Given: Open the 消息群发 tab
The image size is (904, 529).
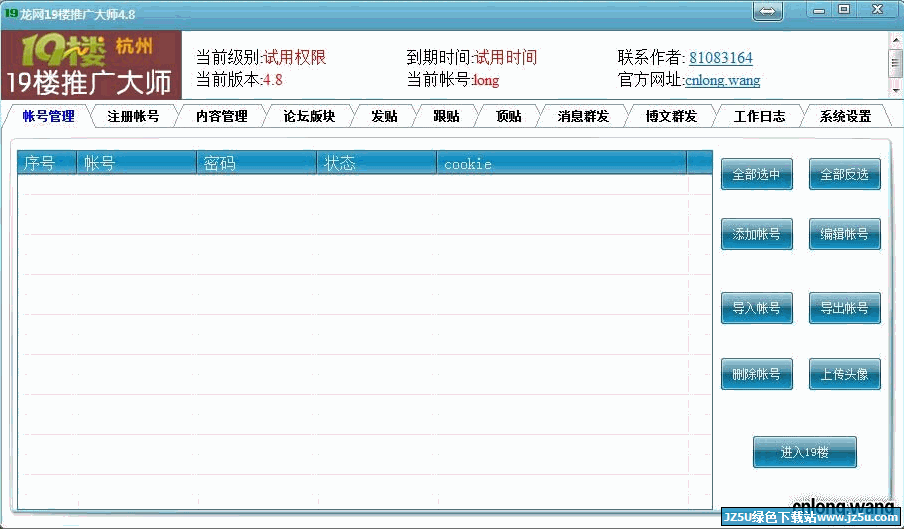Looking at the screenshot, I should (x=583, y=116).
